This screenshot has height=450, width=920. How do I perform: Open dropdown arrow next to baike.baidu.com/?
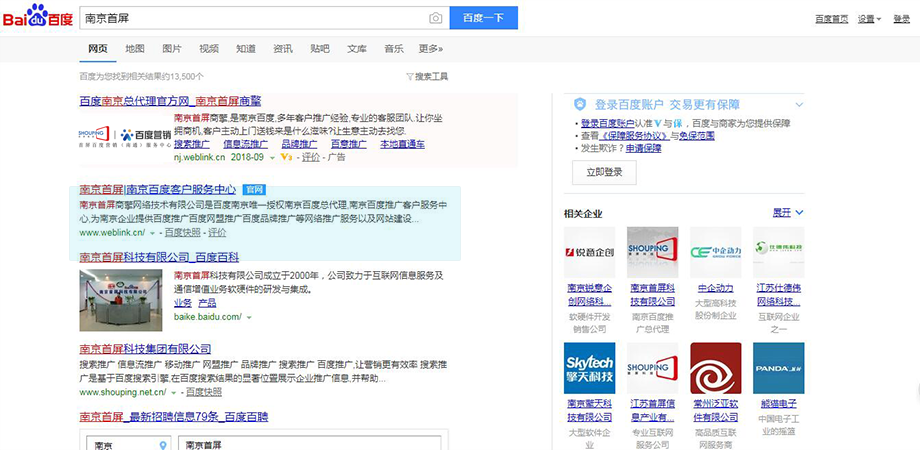(x=249, y=317)
